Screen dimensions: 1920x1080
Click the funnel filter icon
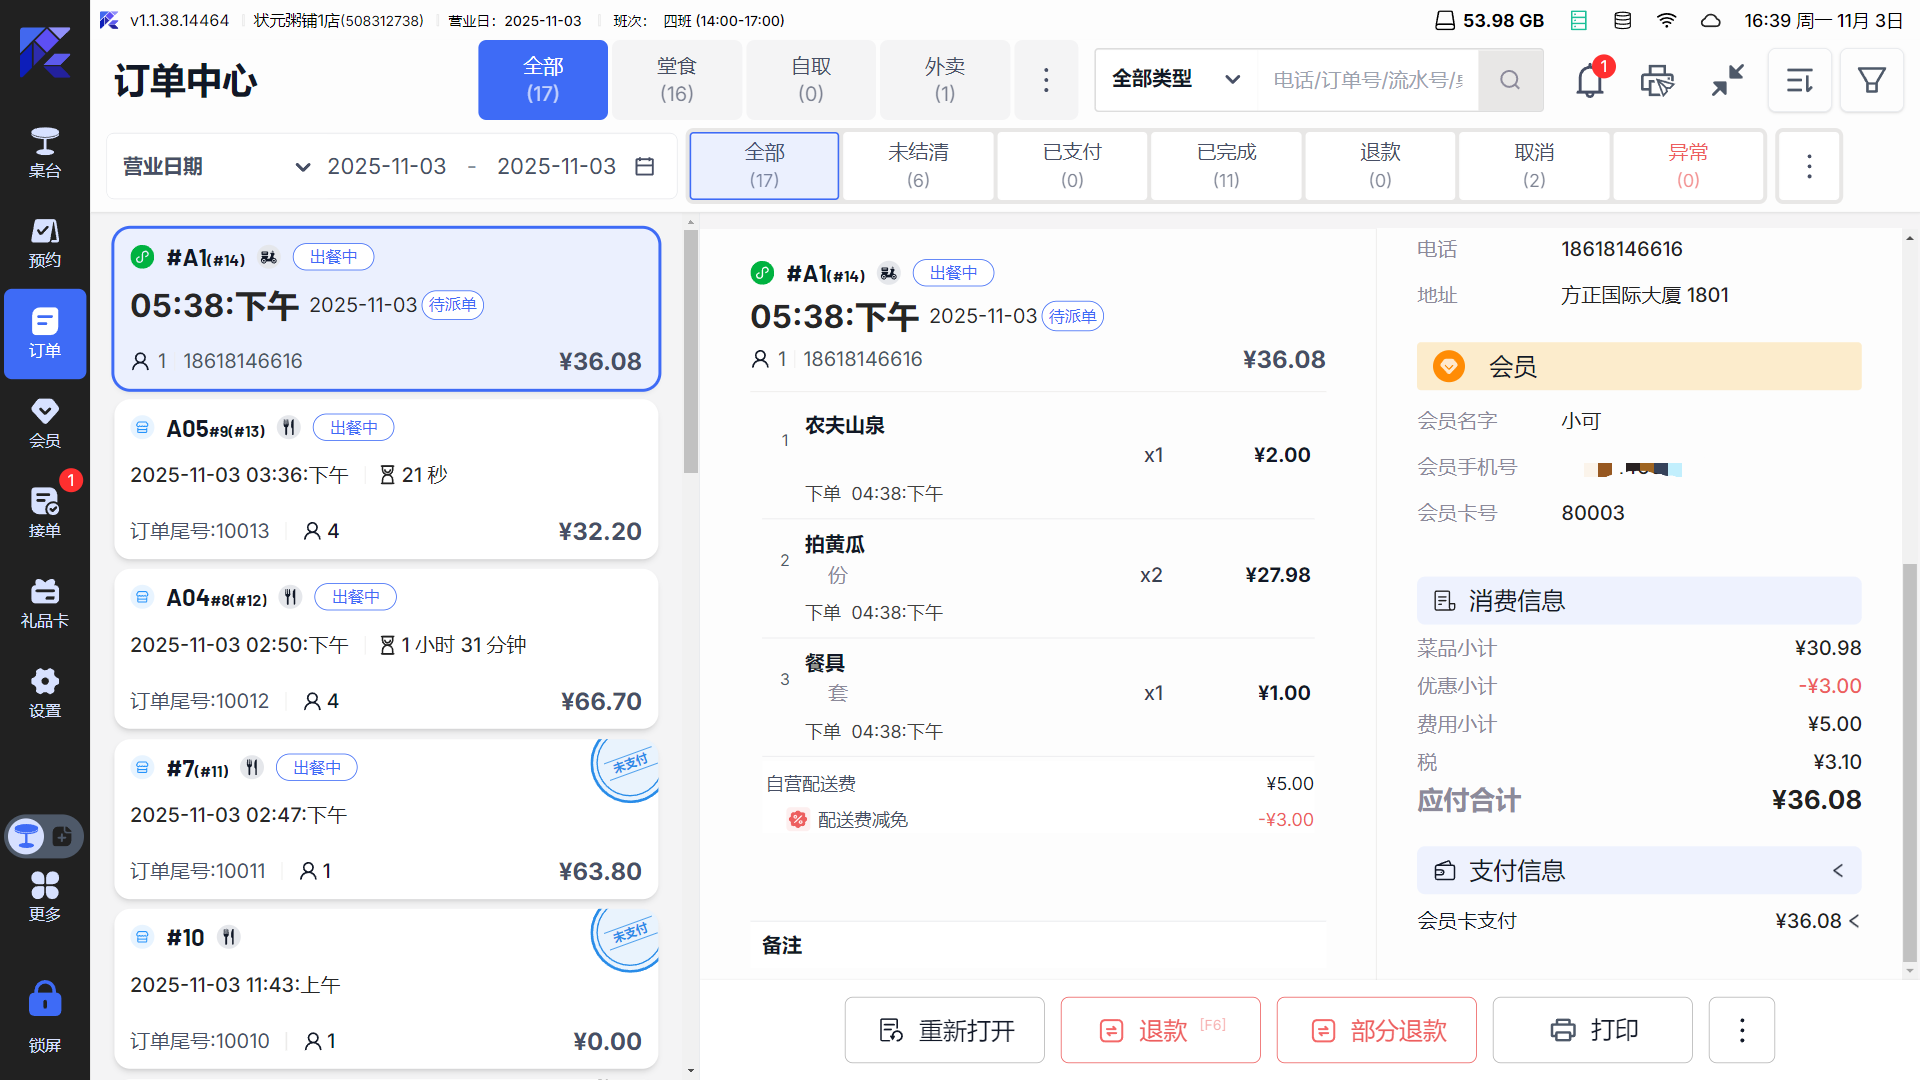click(x=1871, y=80)
